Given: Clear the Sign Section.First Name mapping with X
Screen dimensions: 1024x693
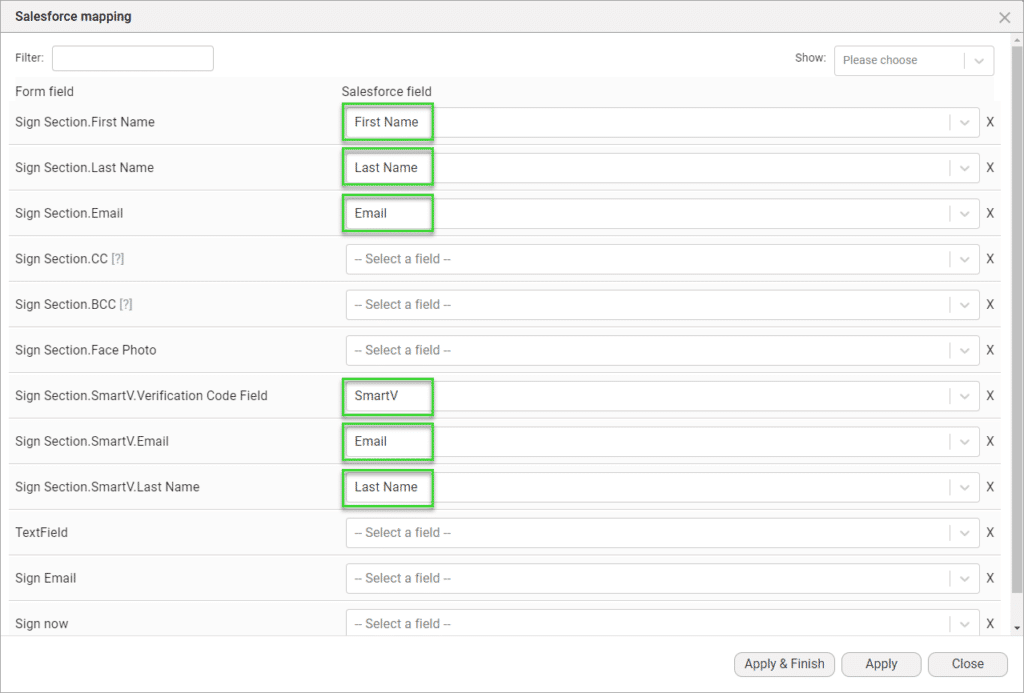Looking at the screenshot, I should coord(990,122).
